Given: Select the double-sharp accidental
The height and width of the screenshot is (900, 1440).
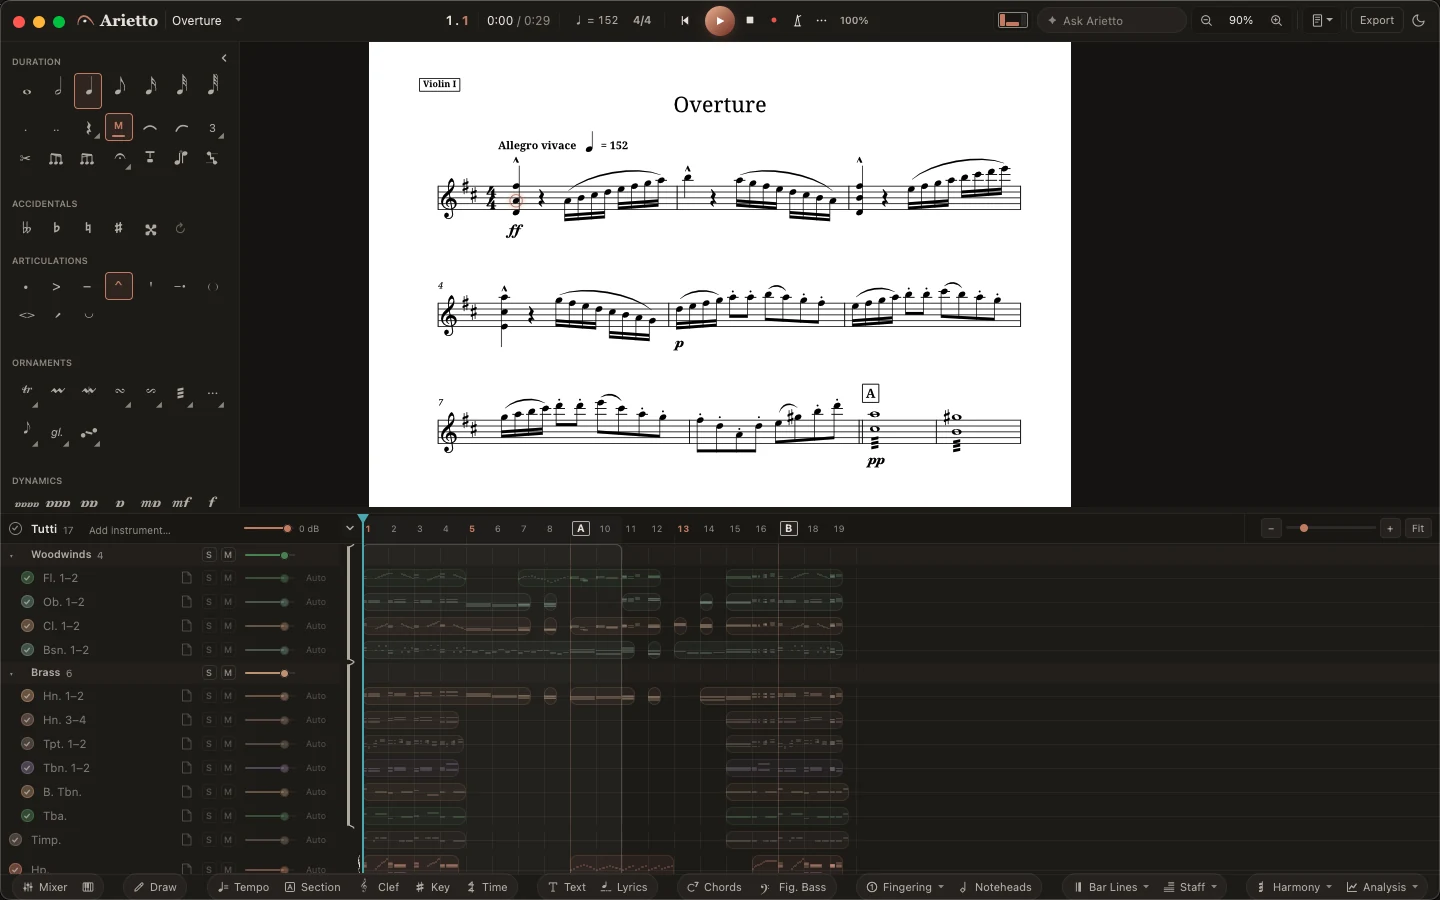Looking at the screenshot, I should click(150, 229).
